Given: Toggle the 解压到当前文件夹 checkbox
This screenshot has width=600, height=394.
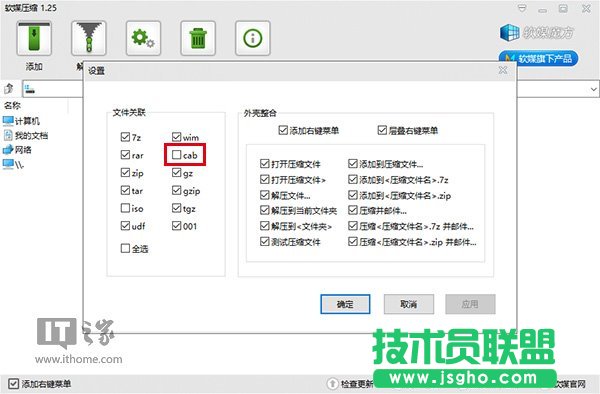Looking at the screenshot, I should click(264, 210).
